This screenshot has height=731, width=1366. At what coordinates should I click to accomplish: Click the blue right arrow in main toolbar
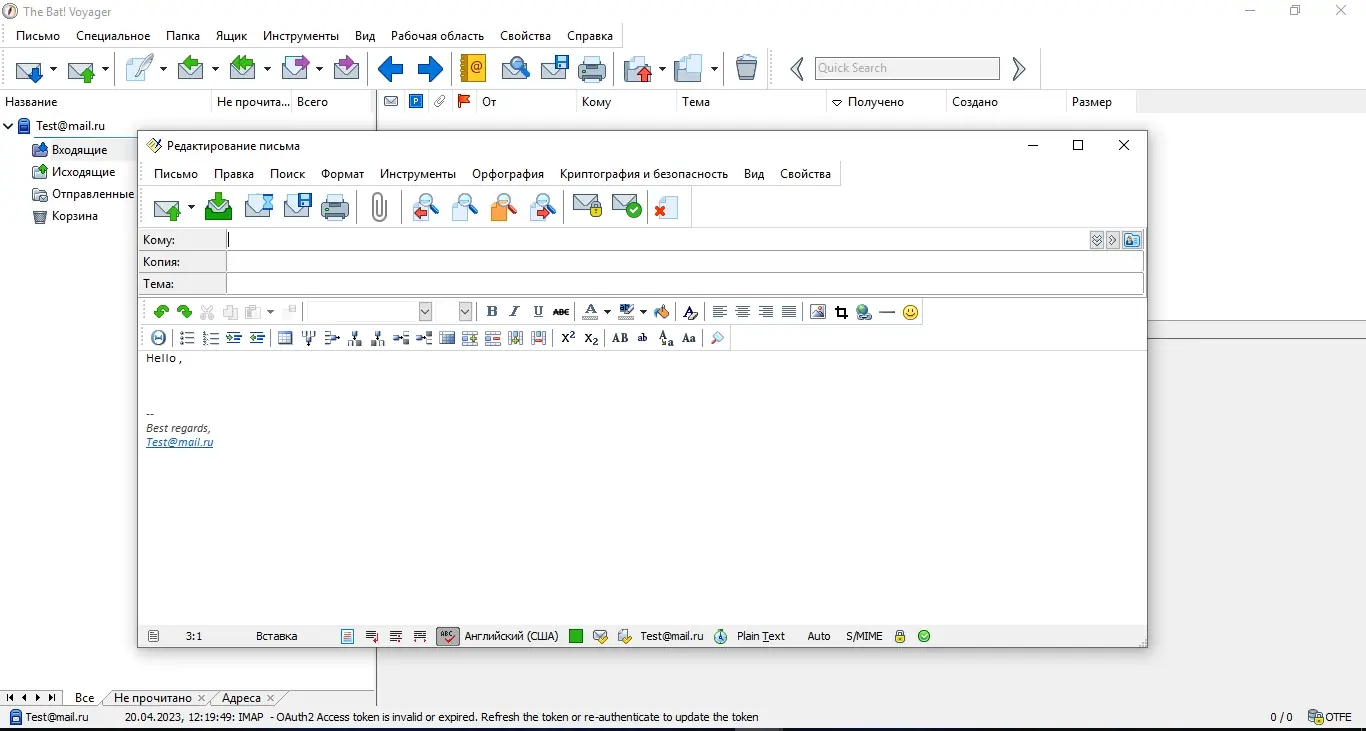[x=430, y=68]
